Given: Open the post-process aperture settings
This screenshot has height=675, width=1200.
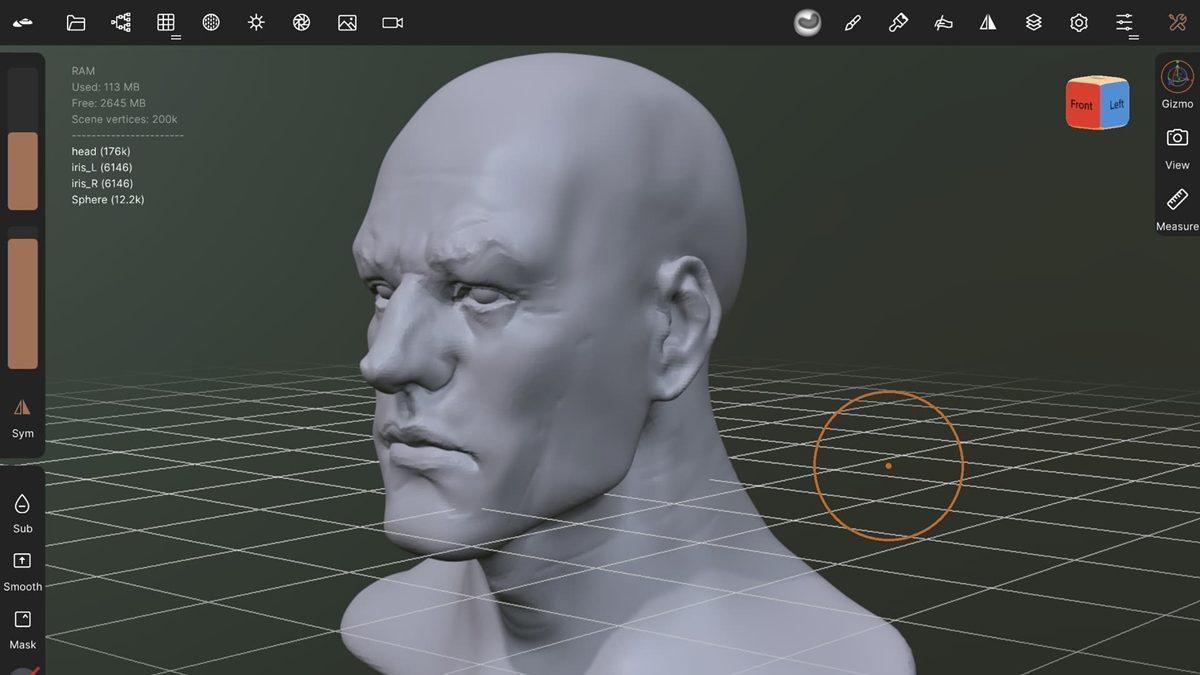Looking at the screenshot, I should point(301,21).
